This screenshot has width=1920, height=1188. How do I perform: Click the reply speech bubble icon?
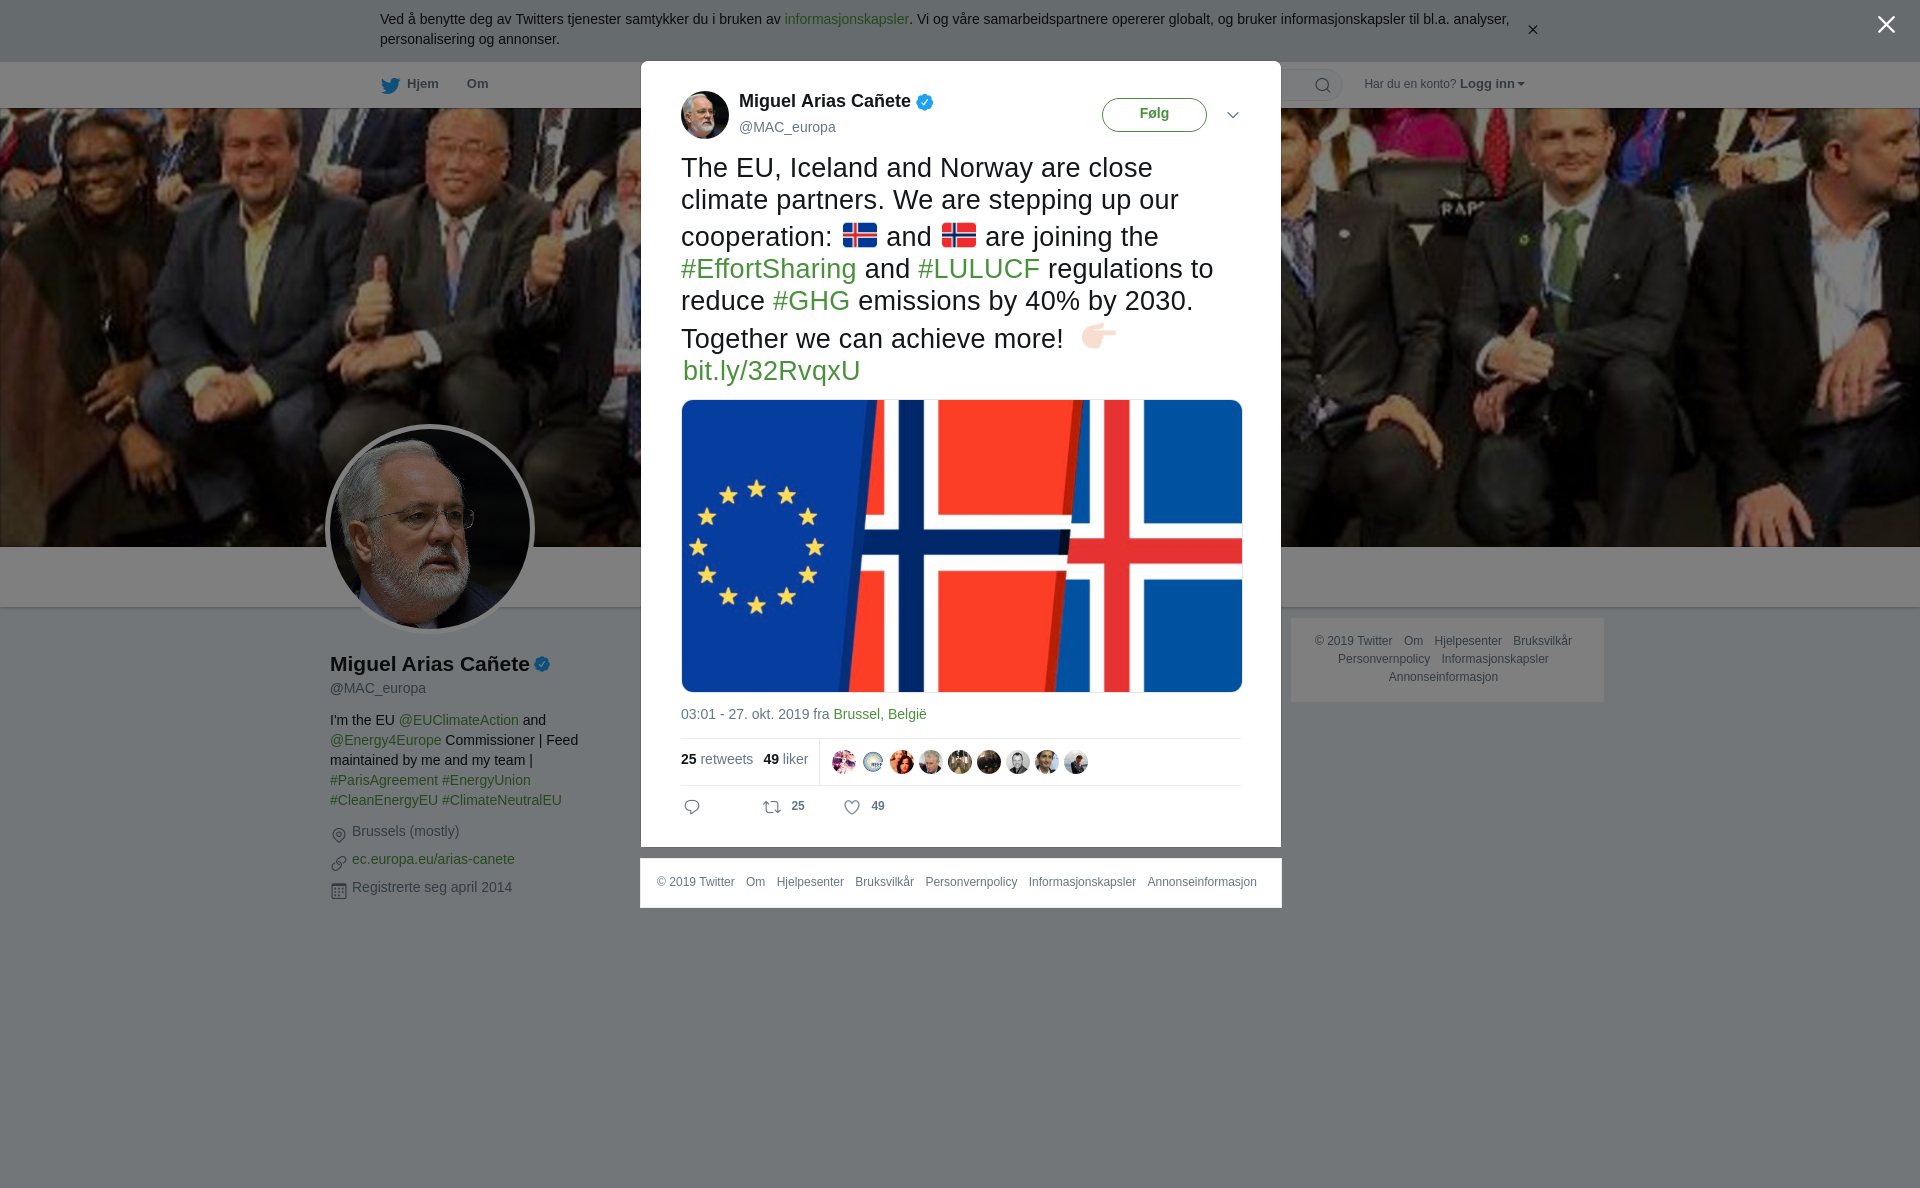[x=692, y=807]
